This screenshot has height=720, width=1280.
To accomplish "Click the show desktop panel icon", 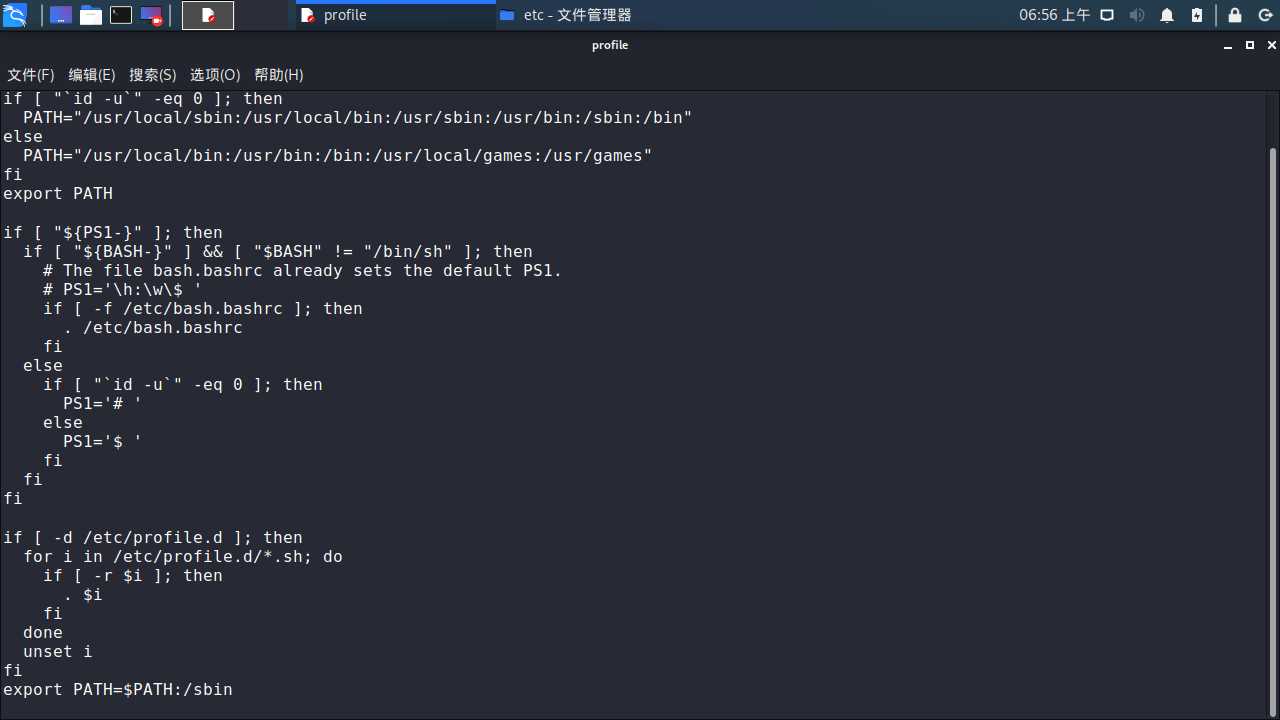I will point(61,15).
